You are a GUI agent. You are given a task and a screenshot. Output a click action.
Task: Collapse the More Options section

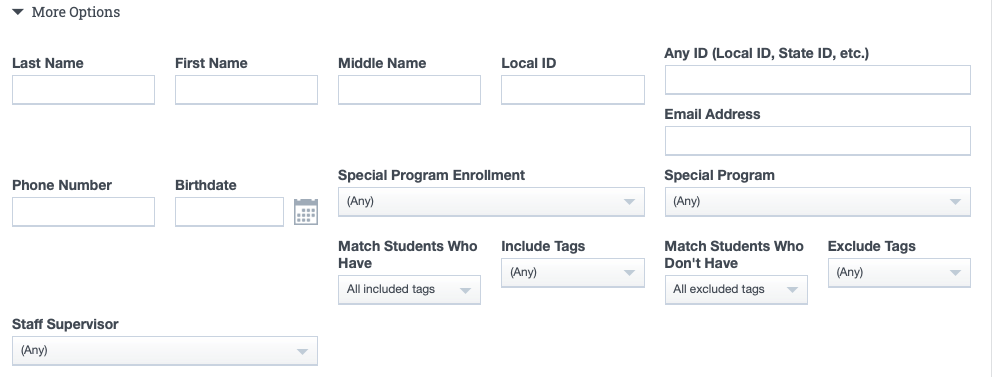click(66, 12)
